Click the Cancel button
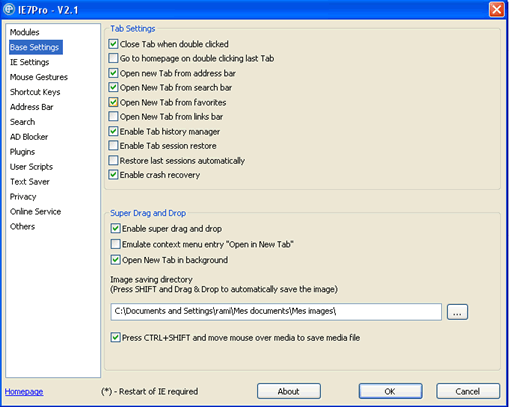 coord(468,391)
